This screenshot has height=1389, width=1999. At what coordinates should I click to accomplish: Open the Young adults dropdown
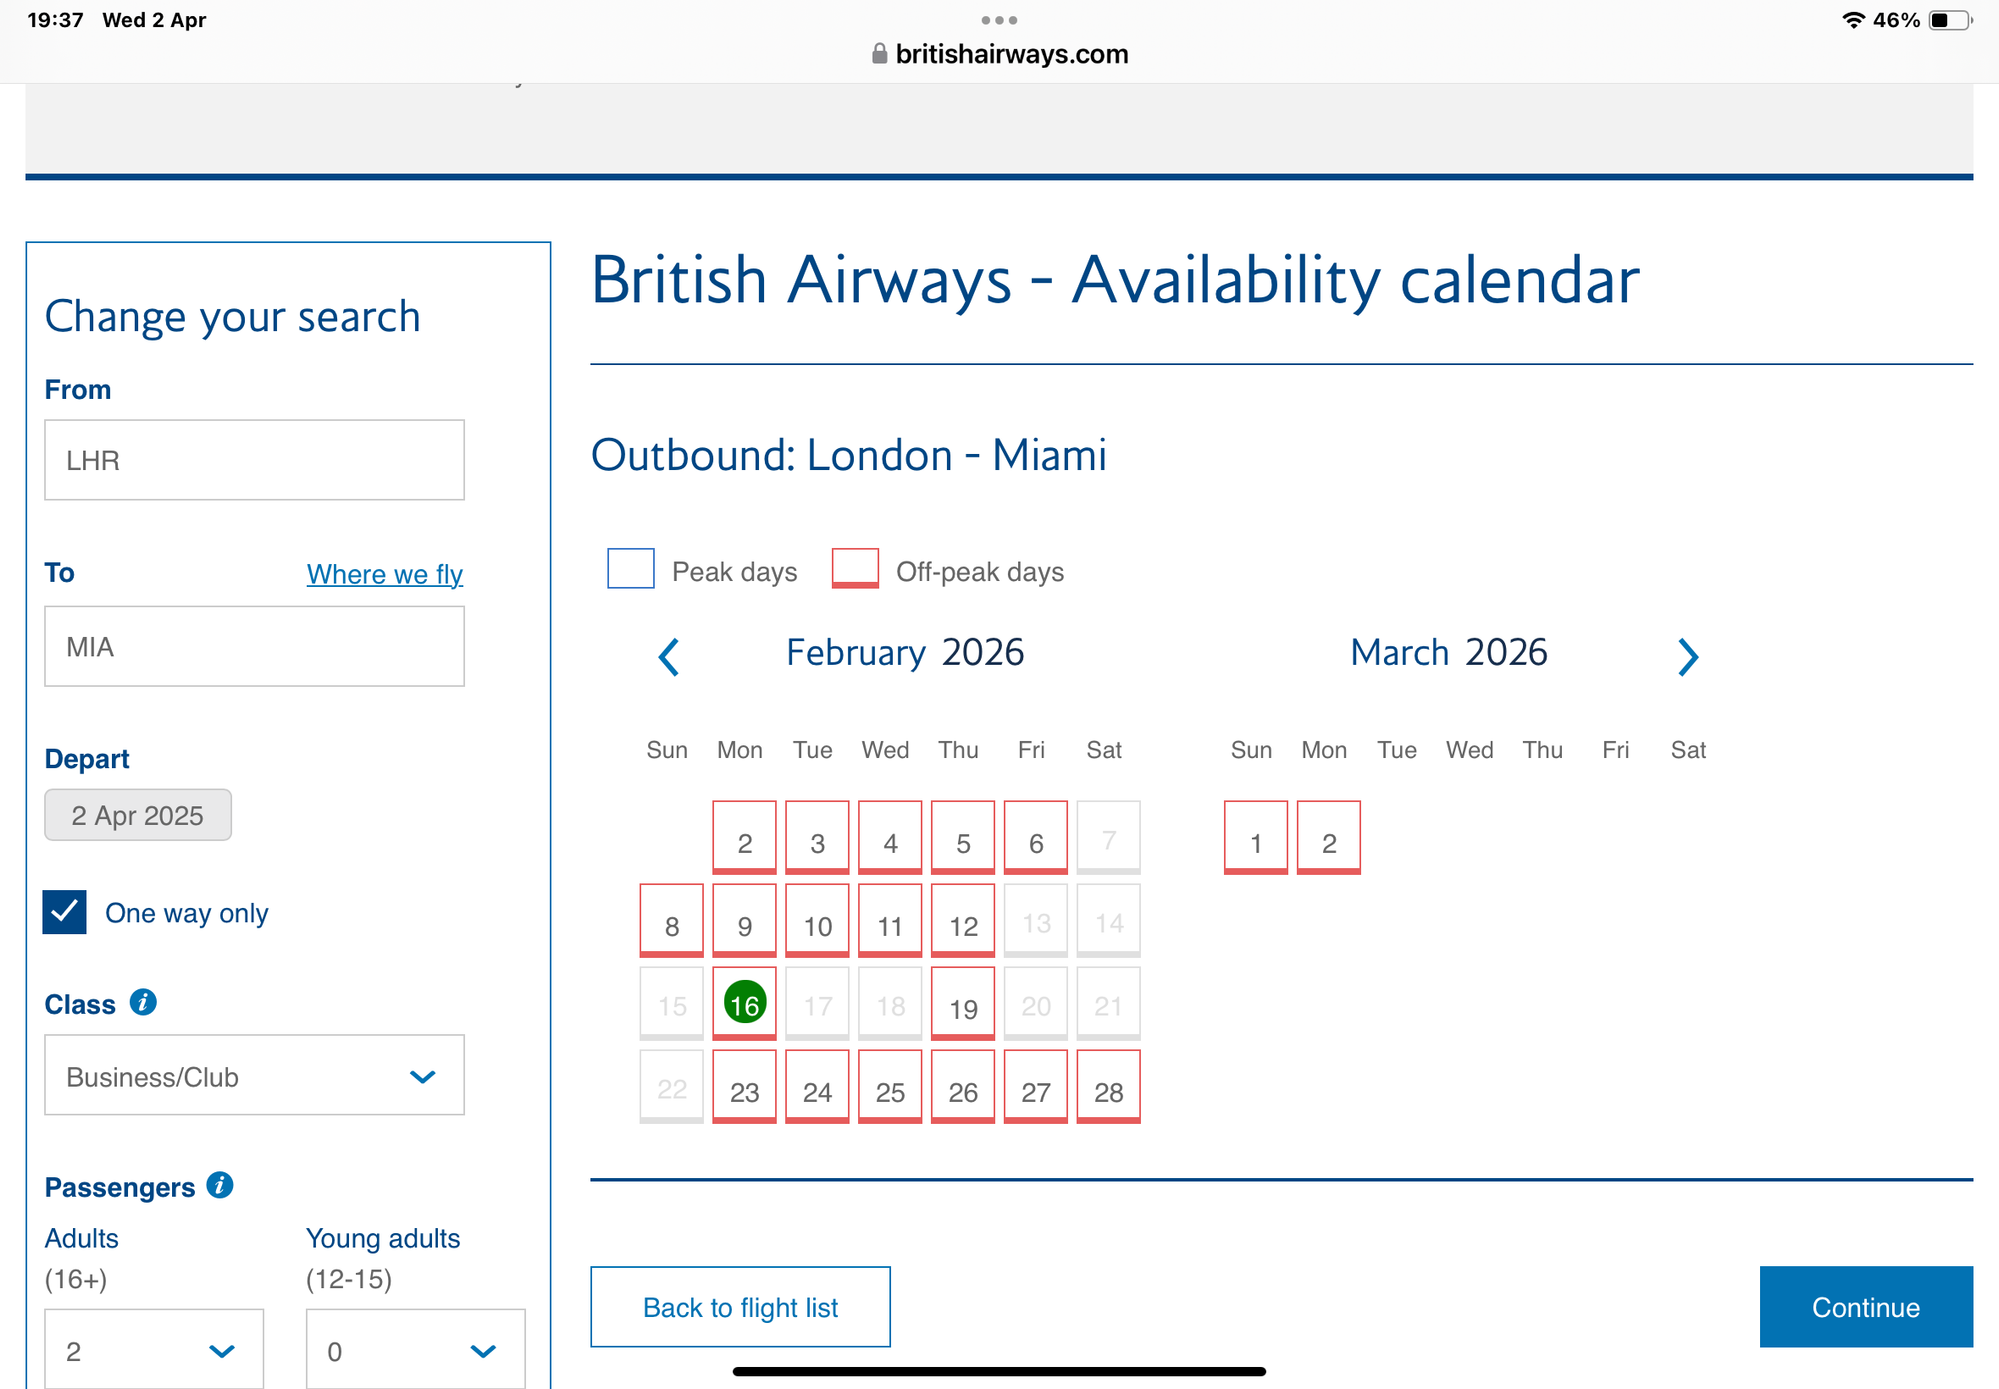[414, 1350]
